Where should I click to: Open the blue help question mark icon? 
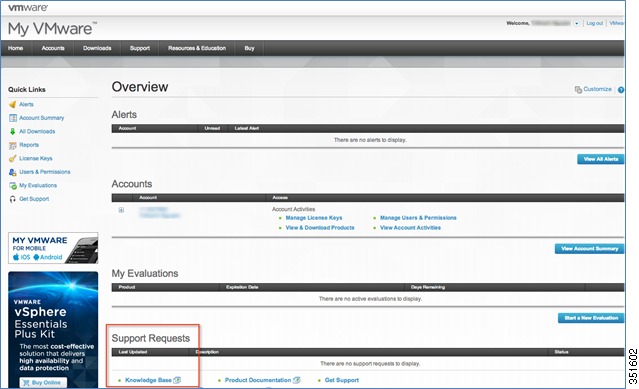coord(621,90)
